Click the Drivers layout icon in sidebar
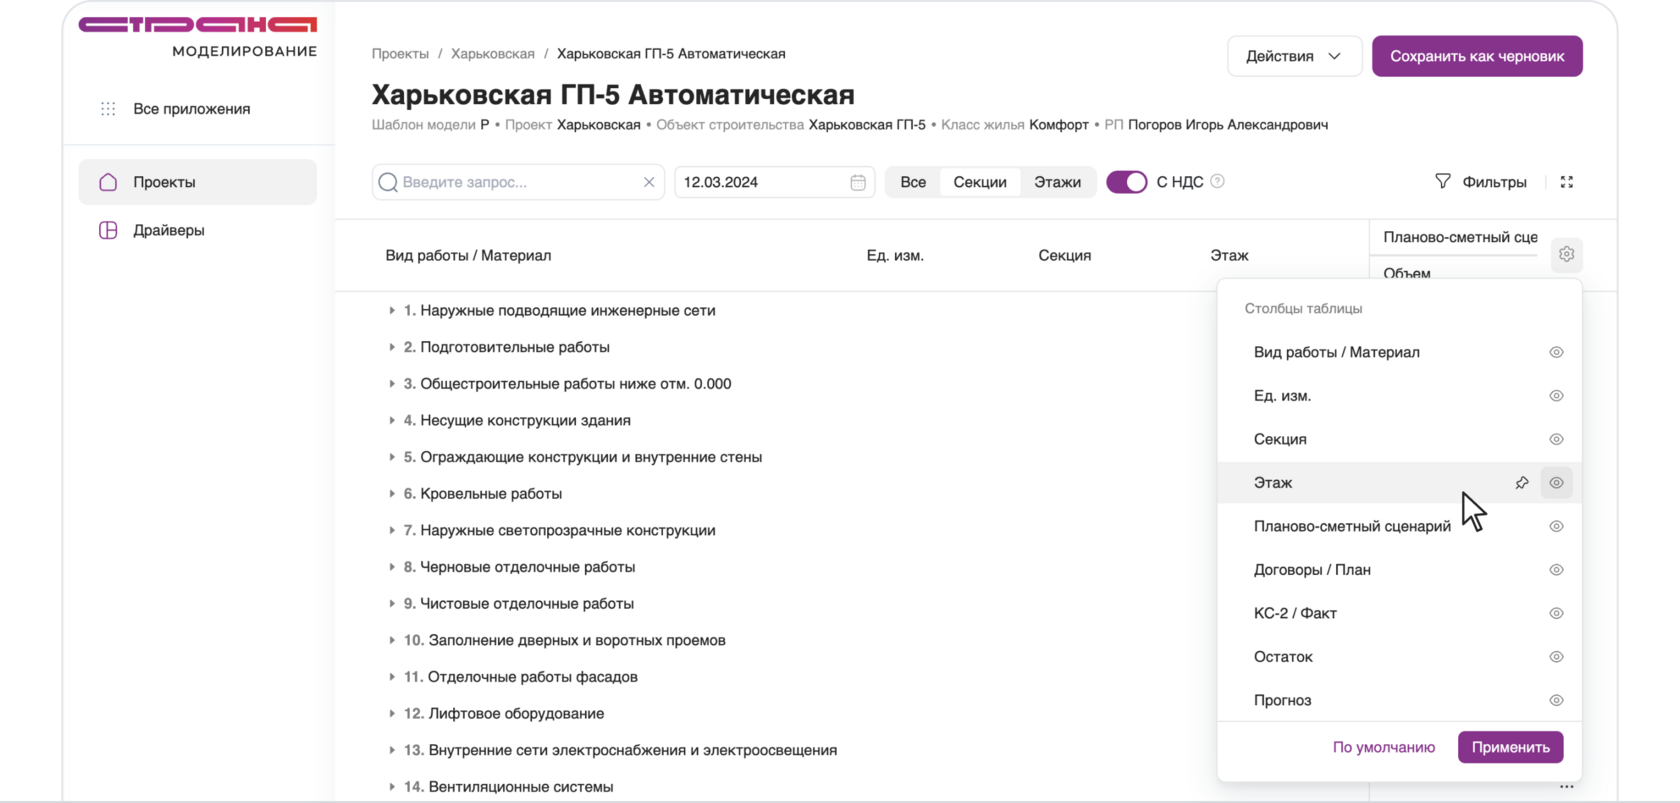Image resolution: width=1680 pixels, height=803 pixels. pyautogui.click(x=108, y=230)
